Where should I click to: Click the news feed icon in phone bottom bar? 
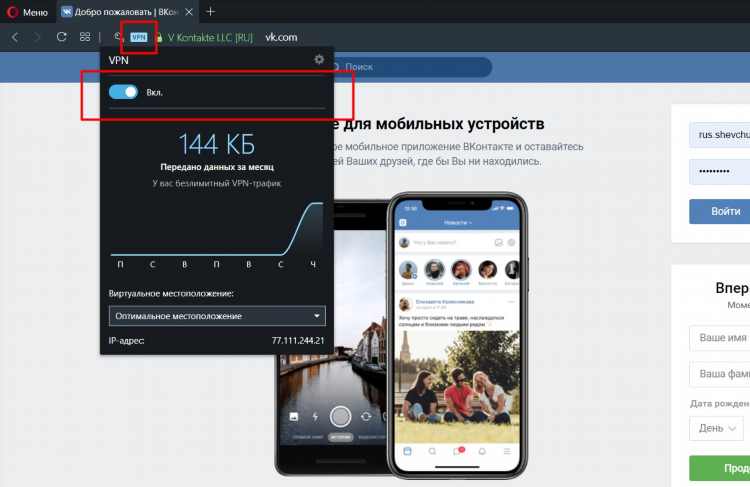tap(407, 451)
